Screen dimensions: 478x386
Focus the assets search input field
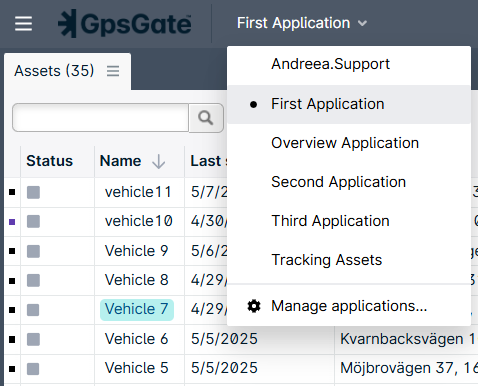coord(100,118)
